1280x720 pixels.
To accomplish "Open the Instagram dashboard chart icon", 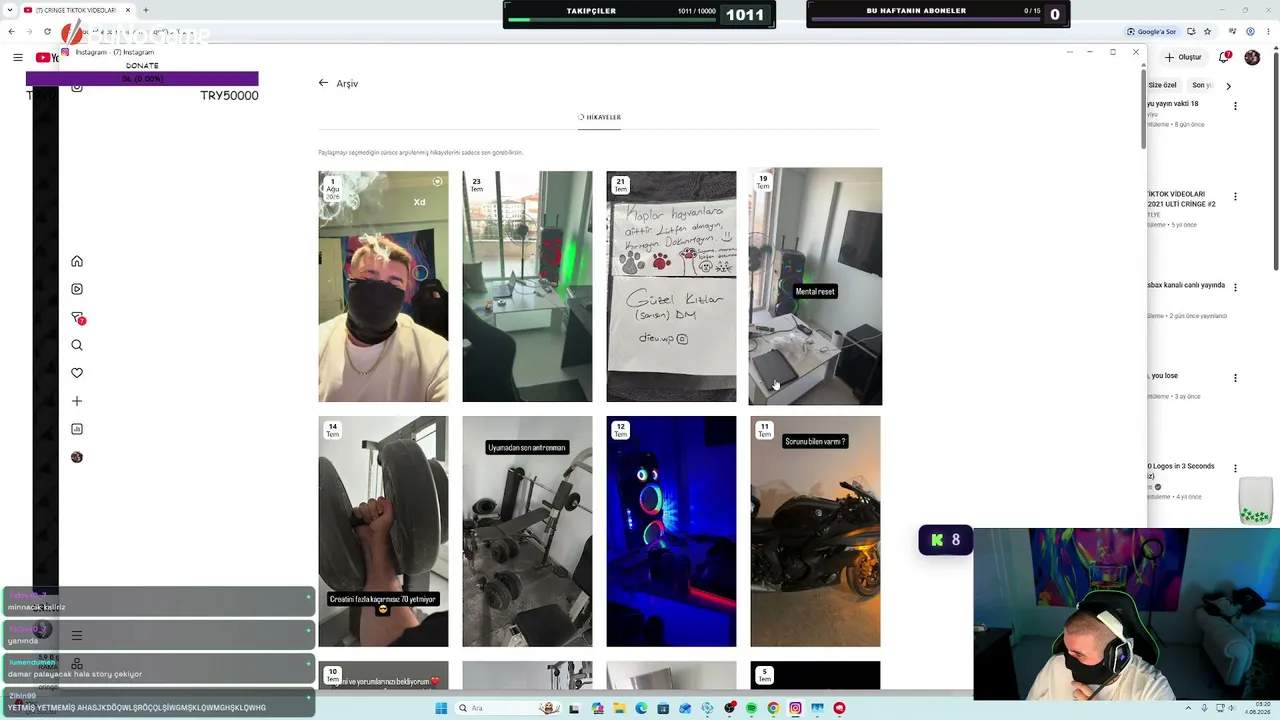I will 77,429.
